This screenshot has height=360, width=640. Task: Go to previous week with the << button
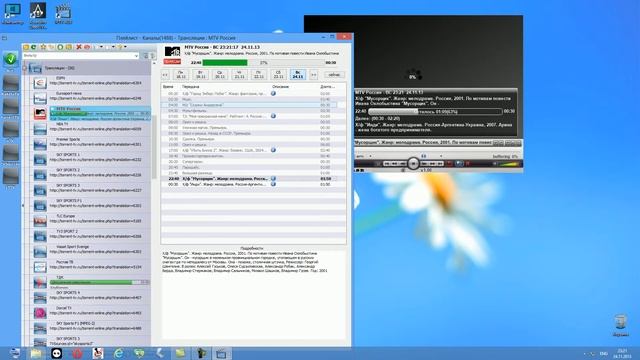(165, 75)
